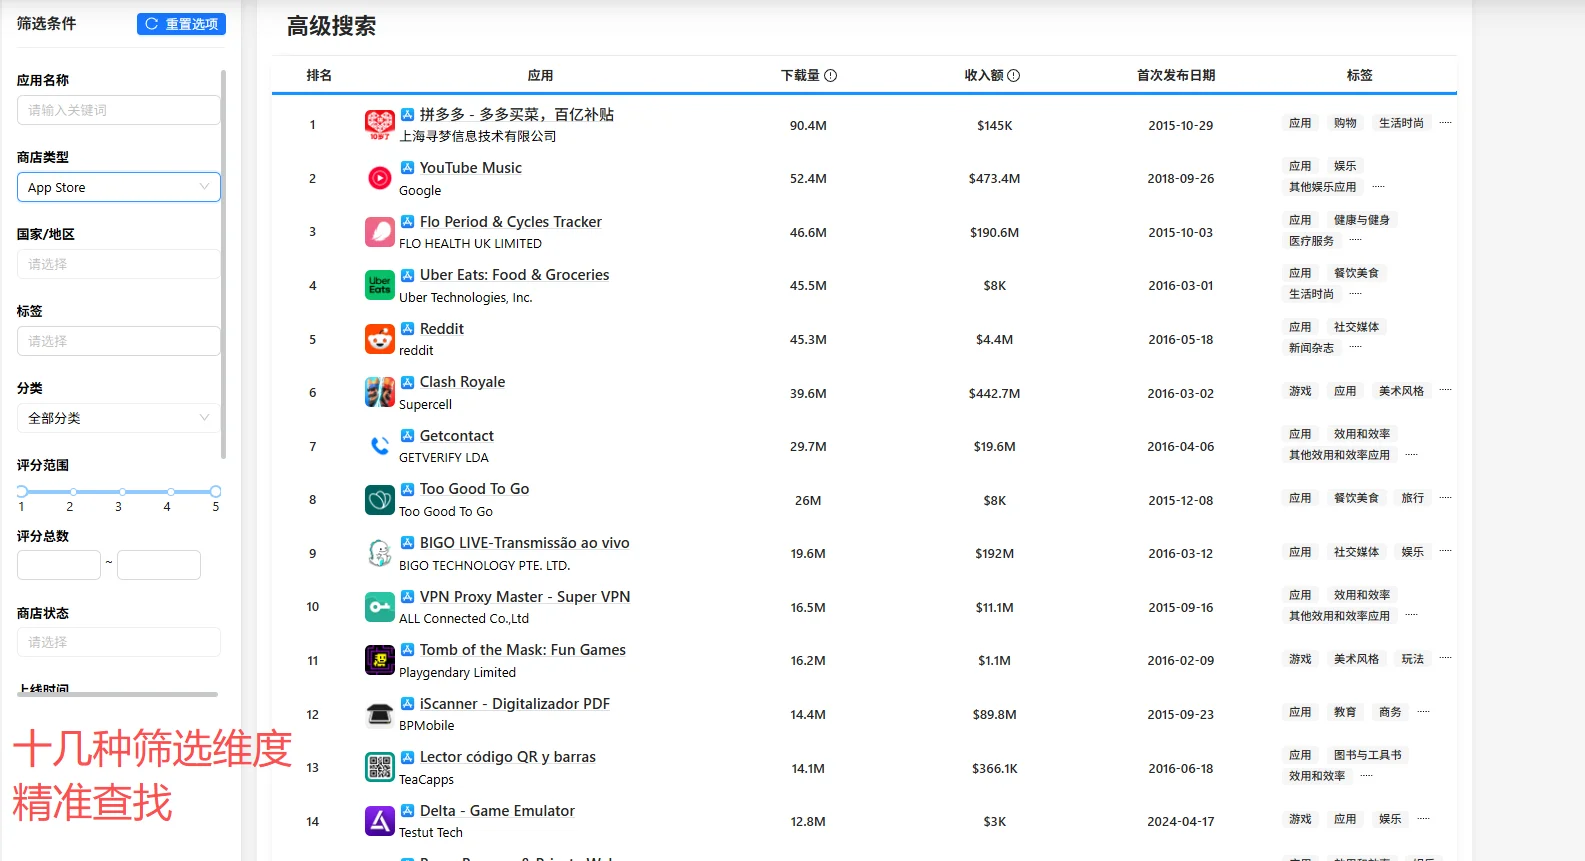Open the 拼多多 app link
This screenshot has height=861, width=1585.
(517, 114)
